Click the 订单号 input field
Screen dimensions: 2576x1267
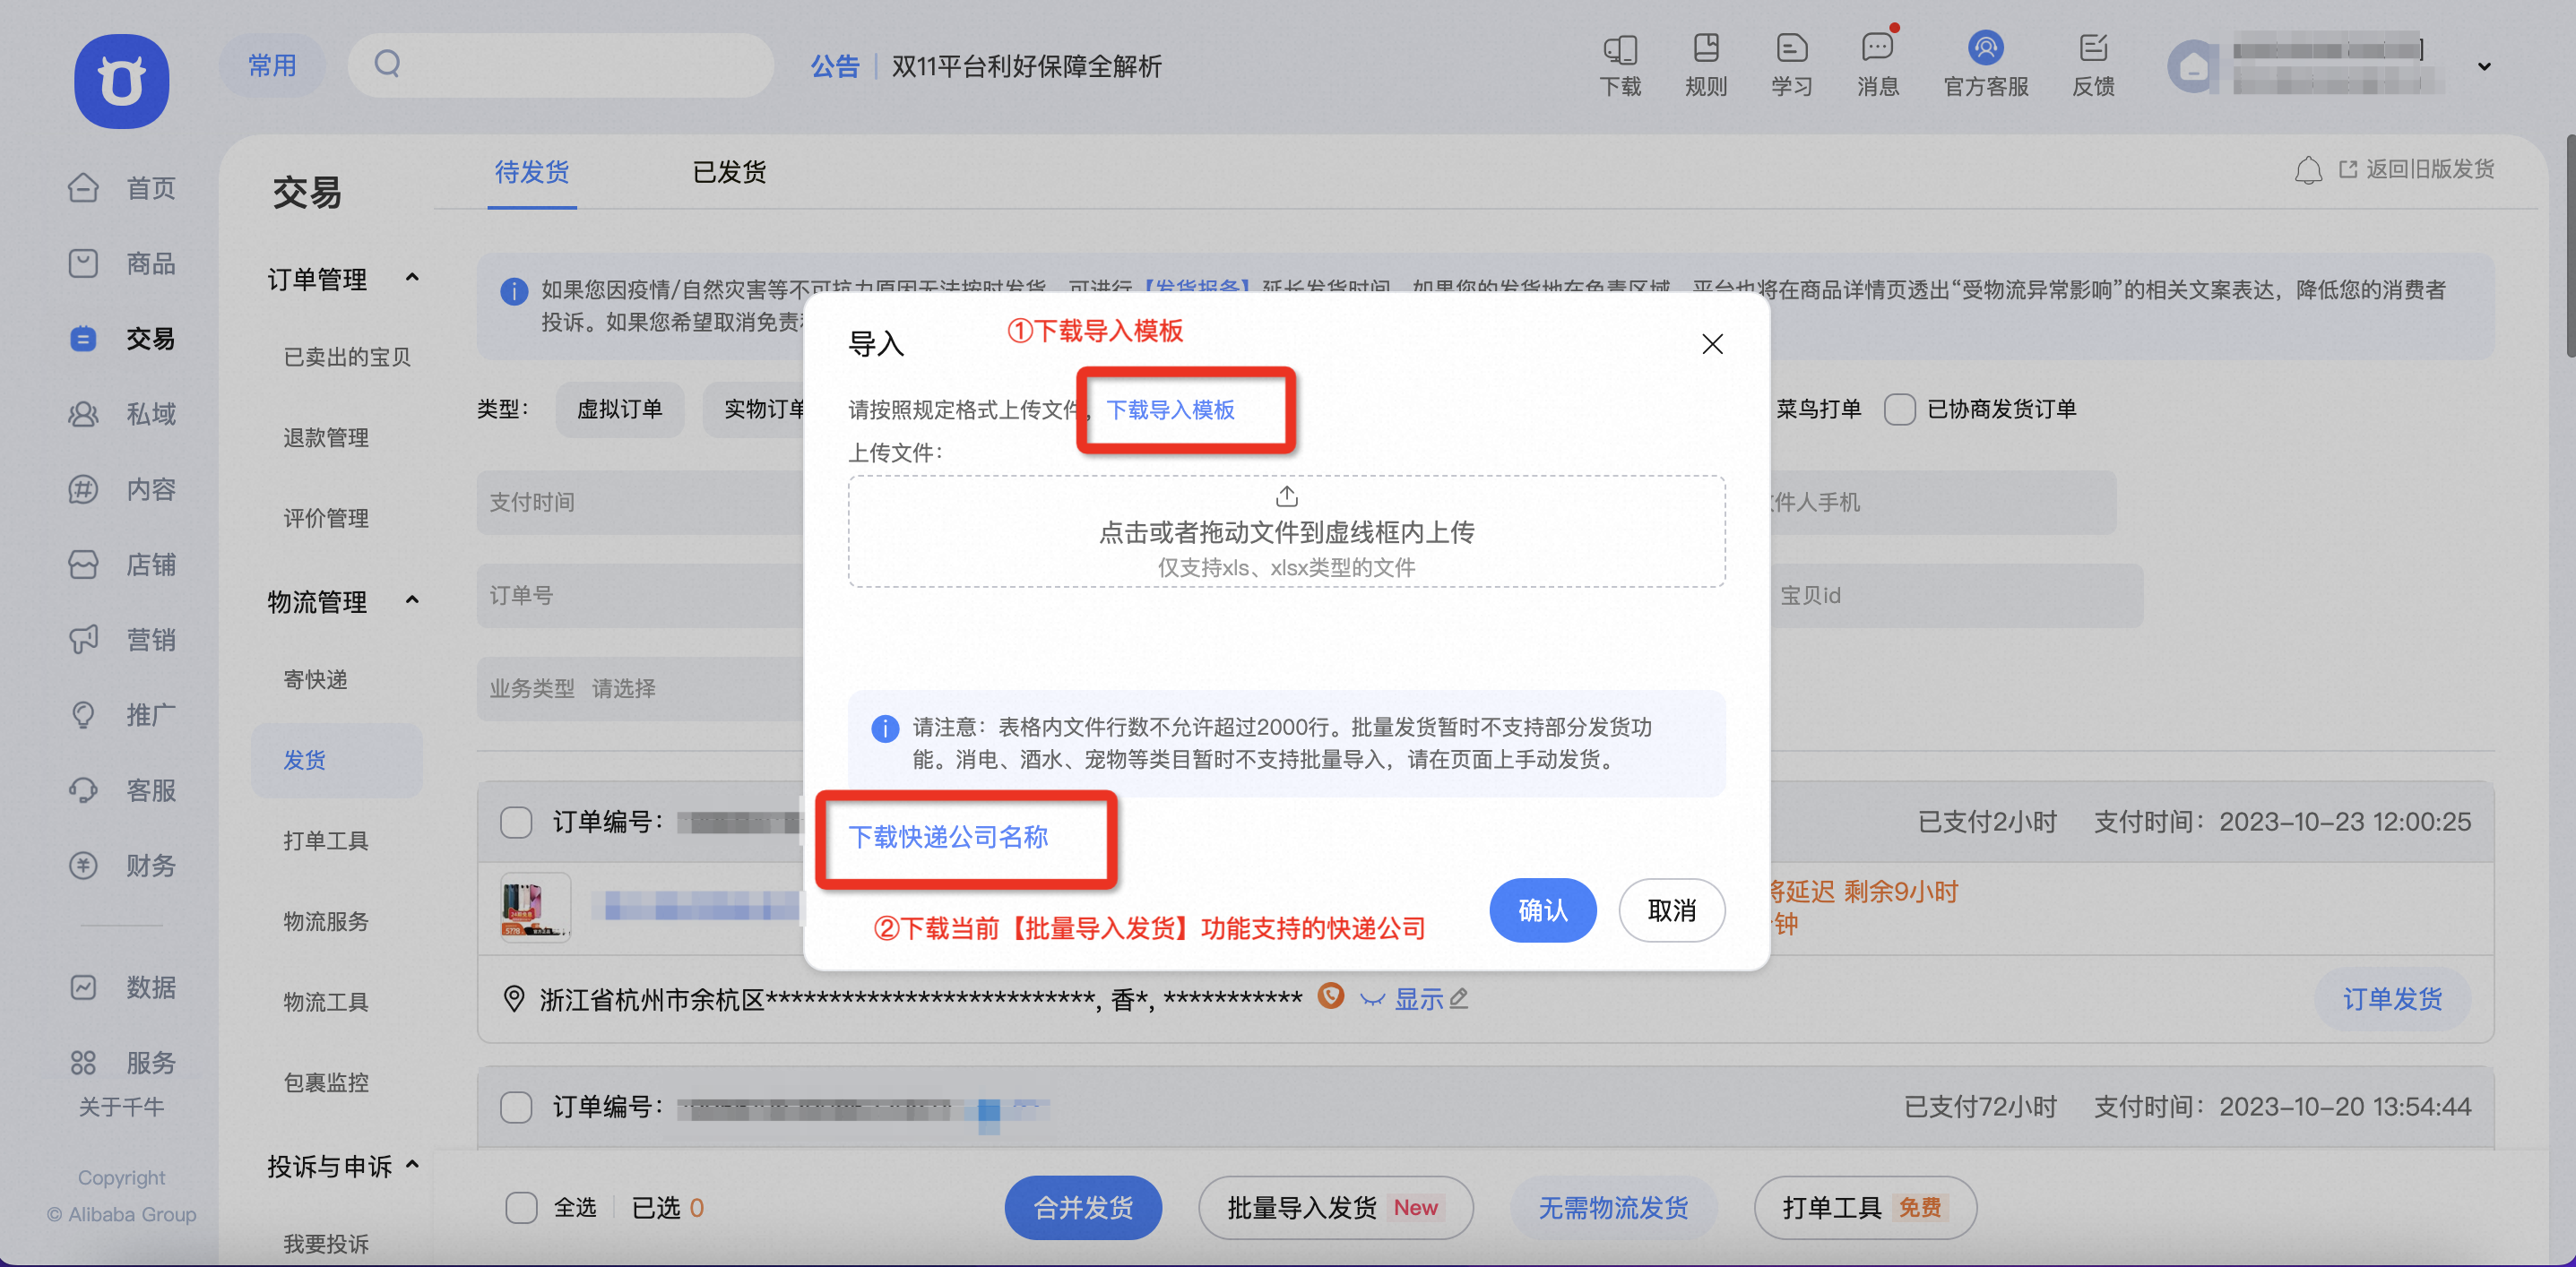640,595
